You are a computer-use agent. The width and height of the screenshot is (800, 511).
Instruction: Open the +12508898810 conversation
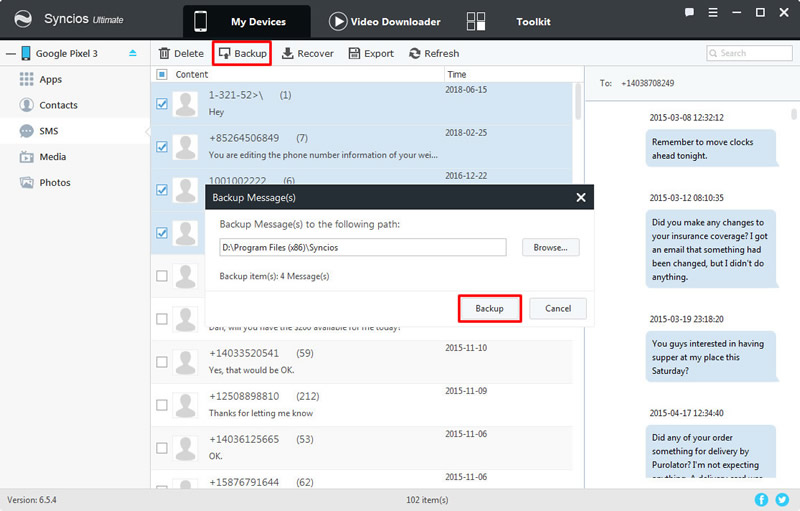(x=362, y=405)
